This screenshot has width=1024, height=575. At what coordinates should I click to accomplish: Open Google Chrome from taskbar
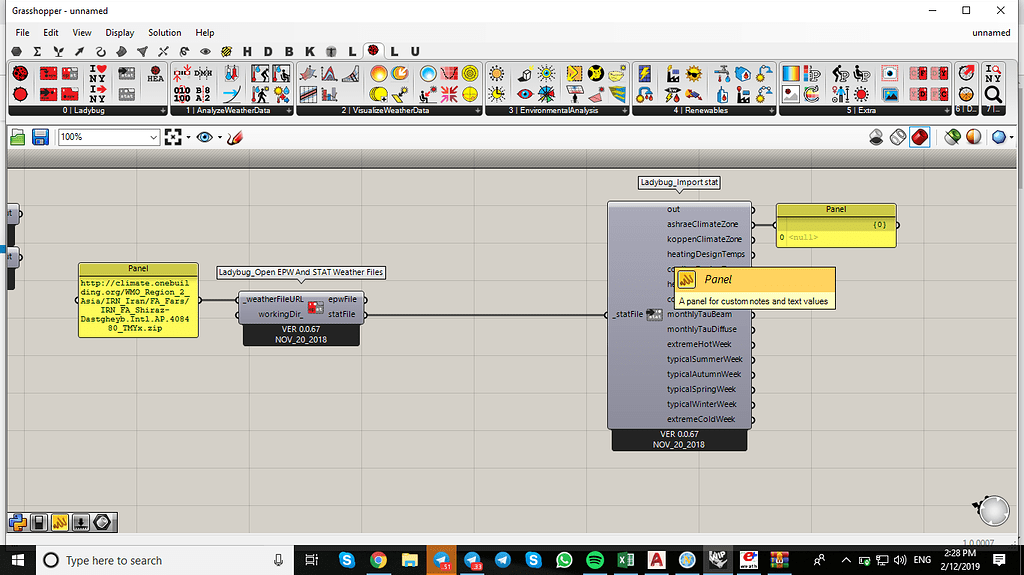(378, 560)
